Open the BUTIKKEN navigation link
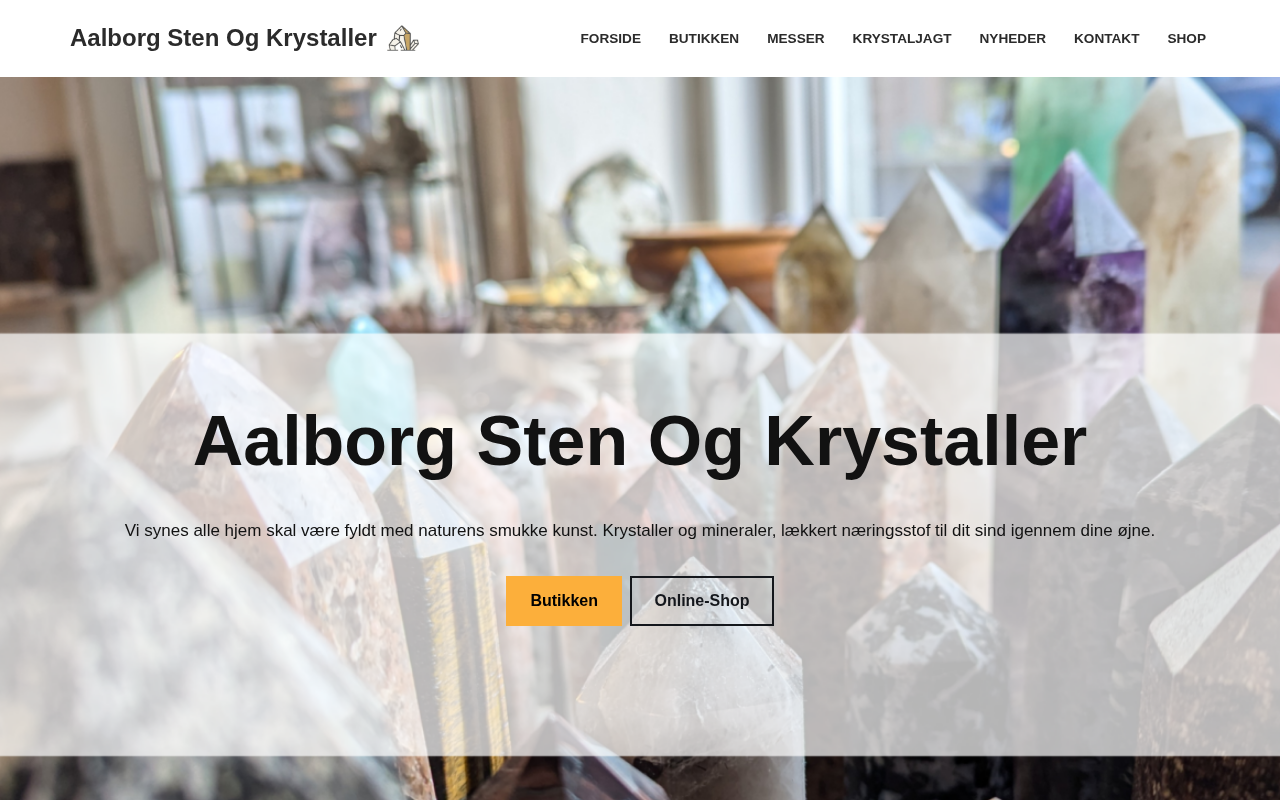 [704, 39]
